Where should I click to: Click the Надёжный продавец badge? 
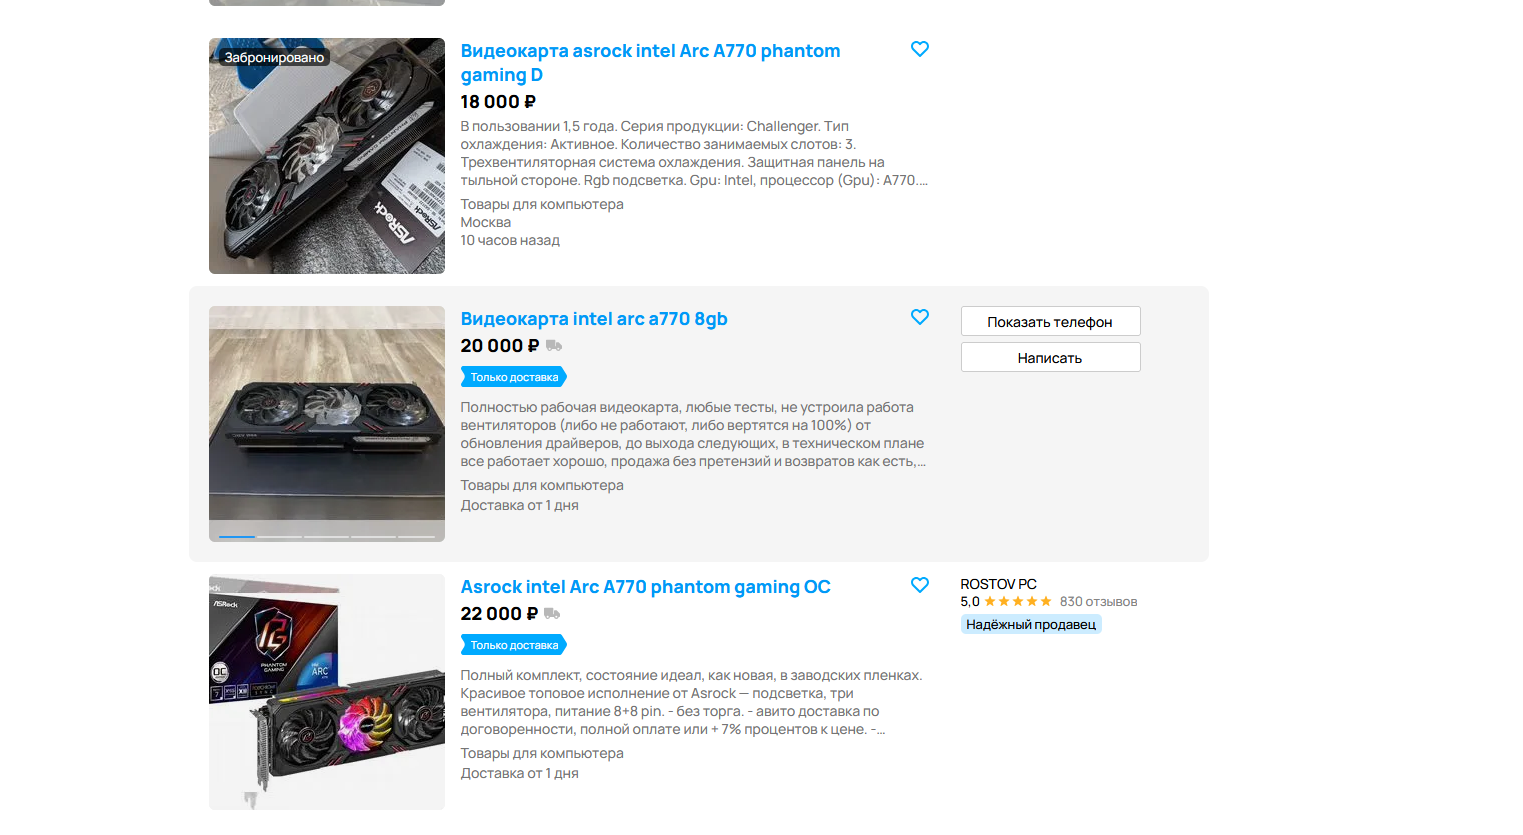coord(1031,624)
